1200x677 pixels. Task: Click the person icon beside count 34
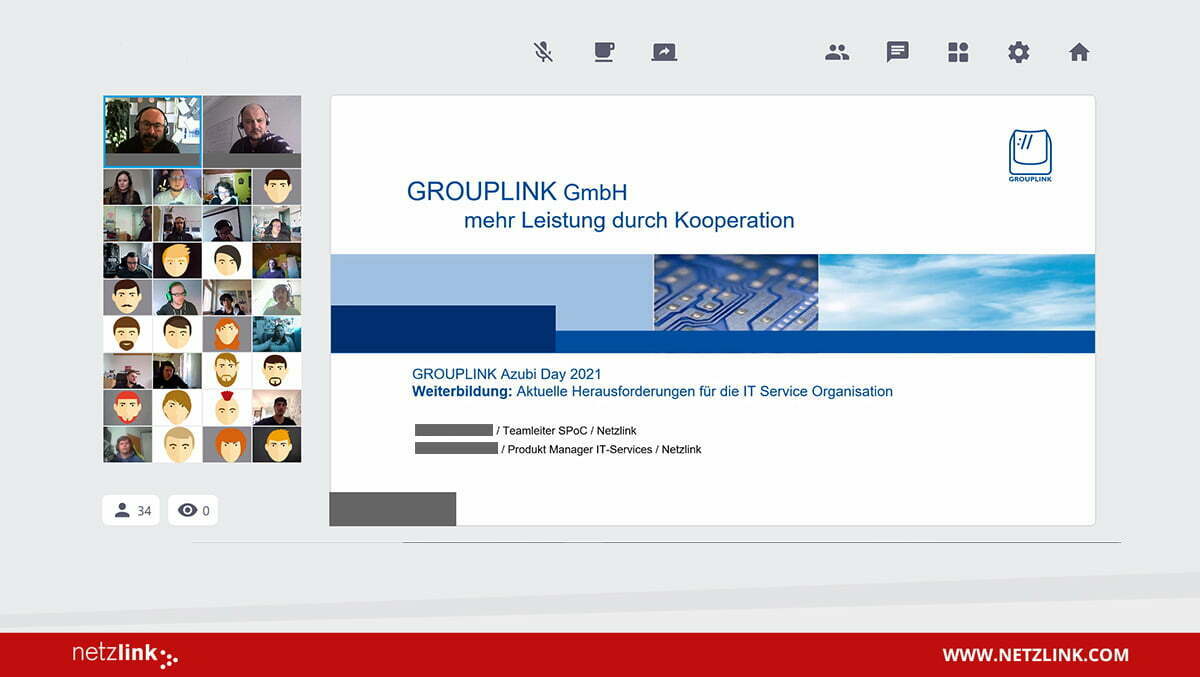(122, 510)
